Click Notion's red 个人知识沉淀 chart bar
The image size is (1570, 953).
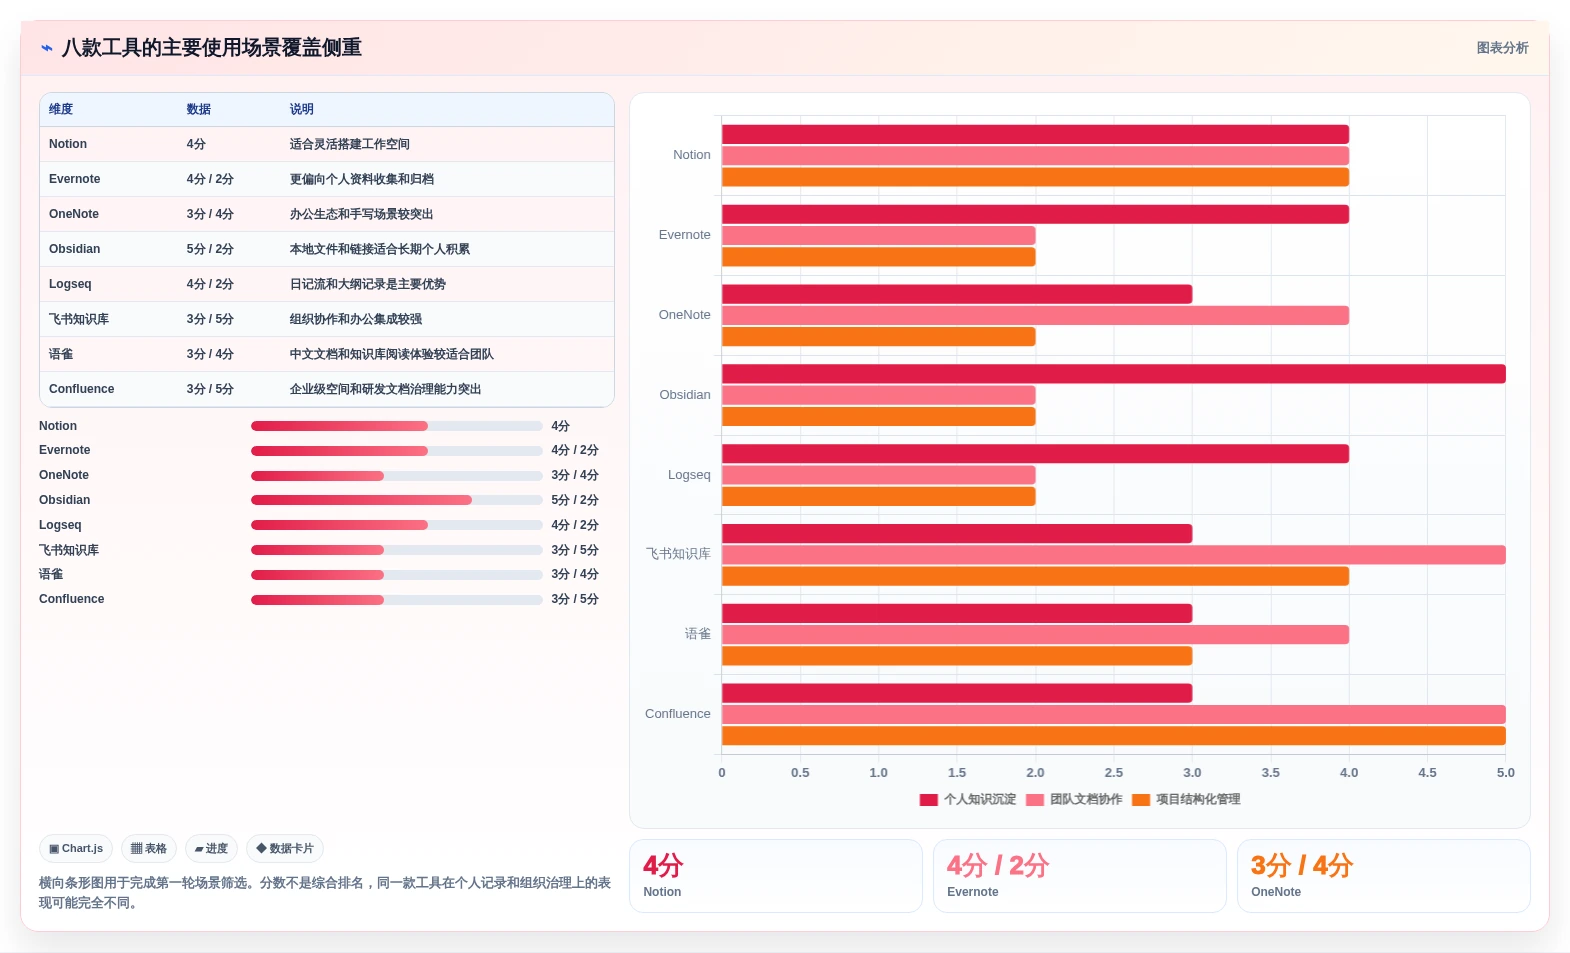coord(1035,134)
